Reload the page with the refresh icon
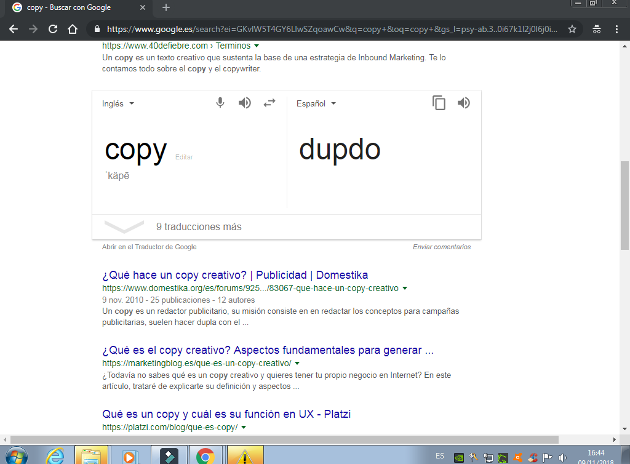The width and height of the screenshot is (630, 464). (x=53, y=29)
